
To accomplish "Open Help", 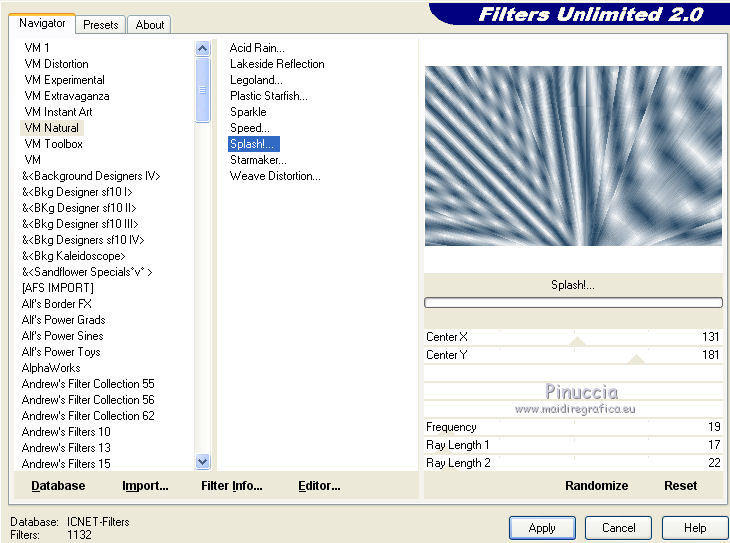I will 695,528.
